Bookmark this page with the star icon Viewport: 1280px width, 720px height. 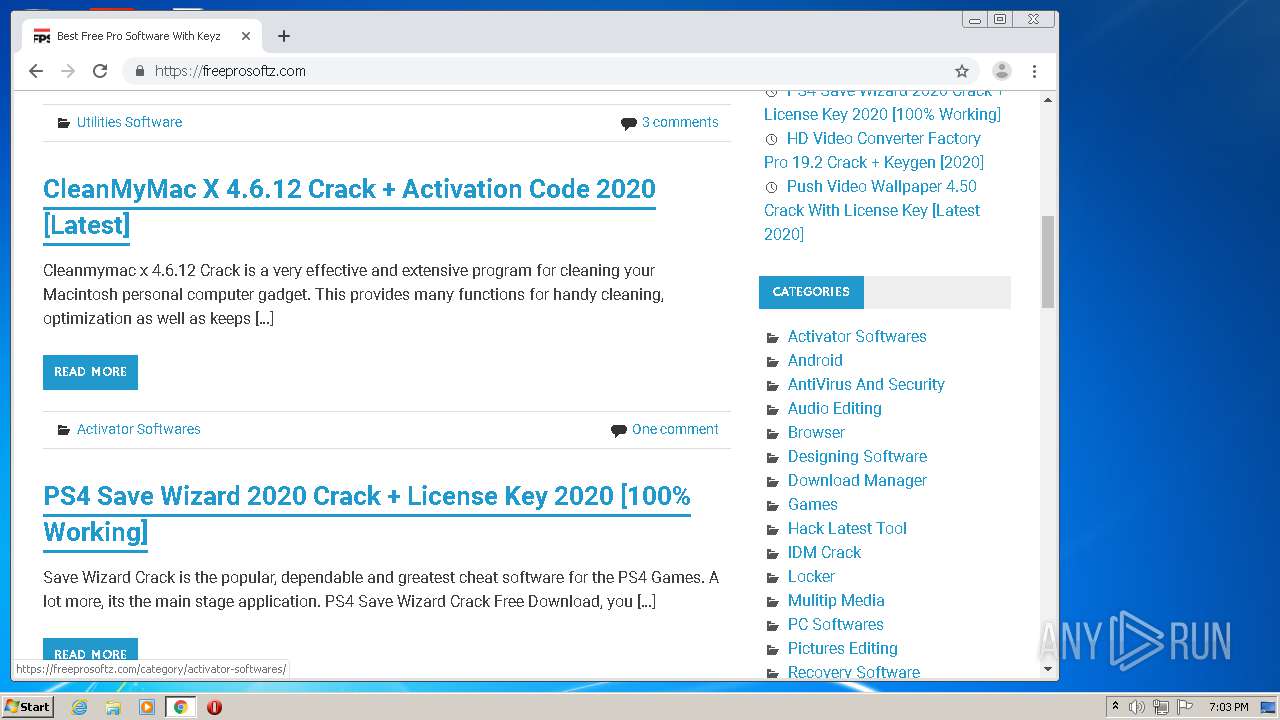(962, 71)
